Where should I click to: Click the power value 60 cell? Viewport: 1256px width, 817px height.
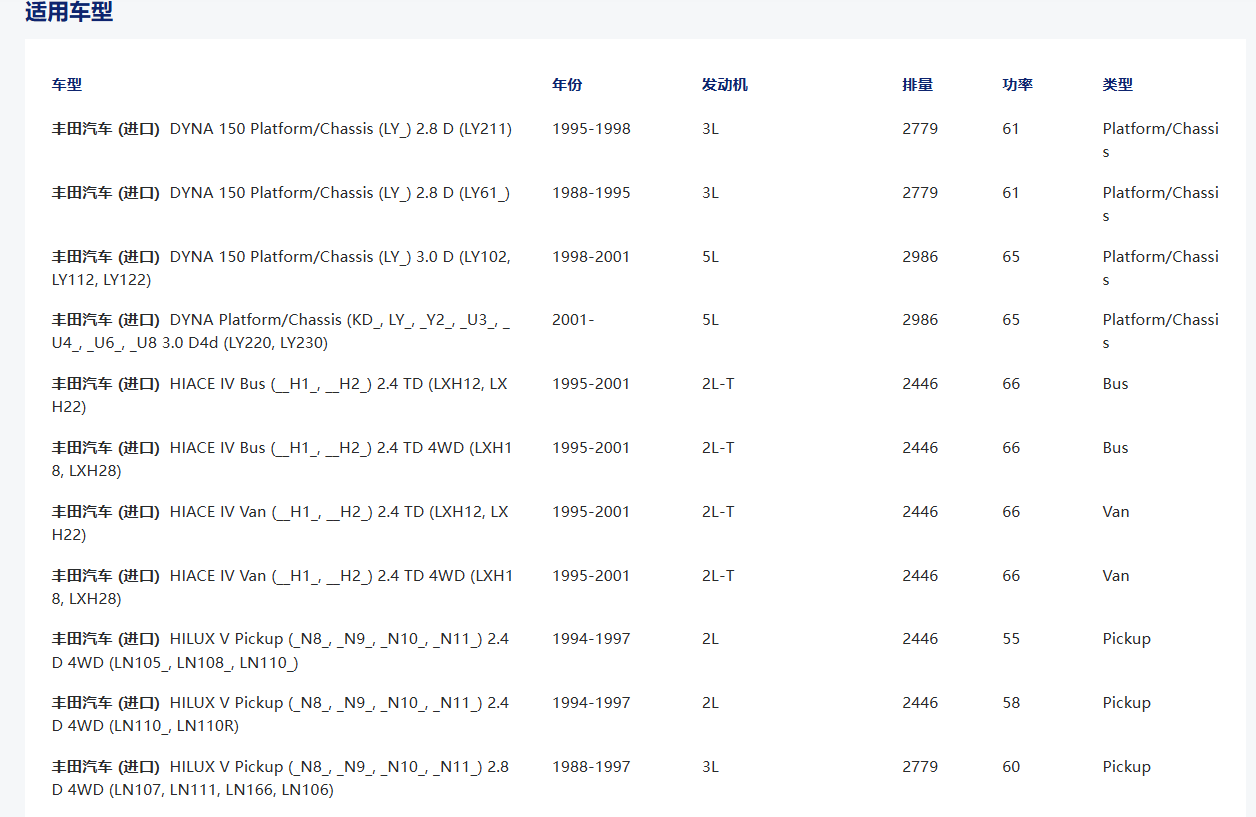(x=1011, y=767)
